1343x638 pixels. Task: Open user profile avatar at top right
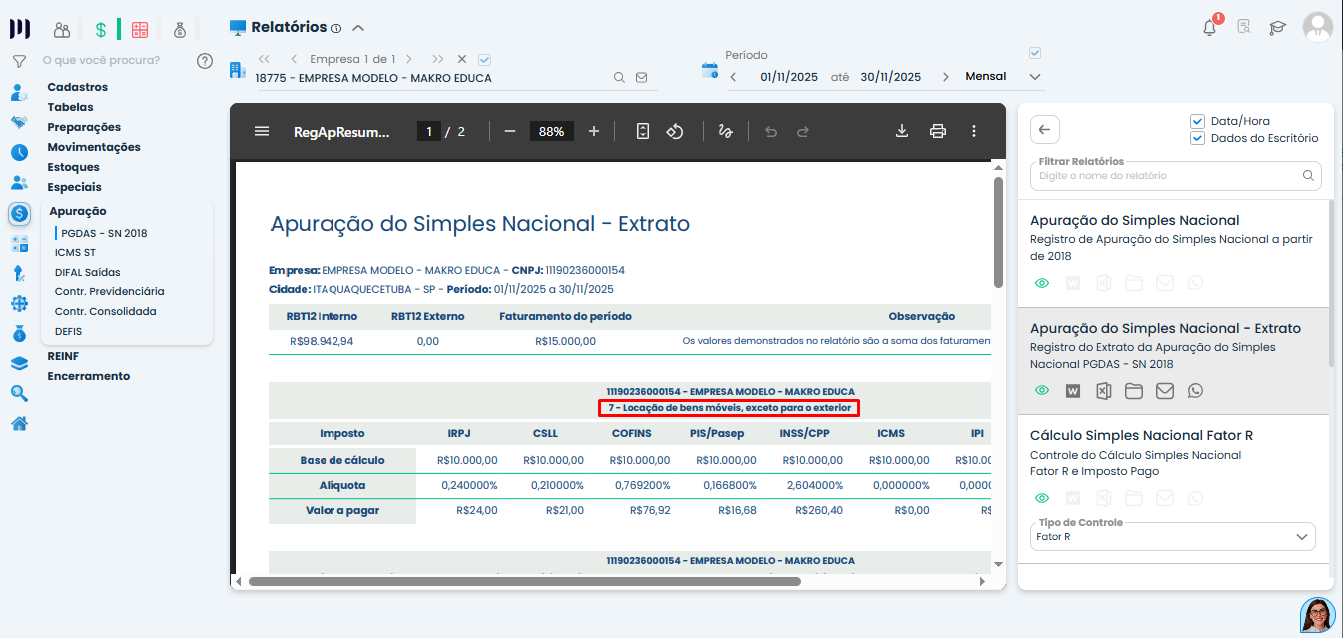click(x=1317, y=27)
